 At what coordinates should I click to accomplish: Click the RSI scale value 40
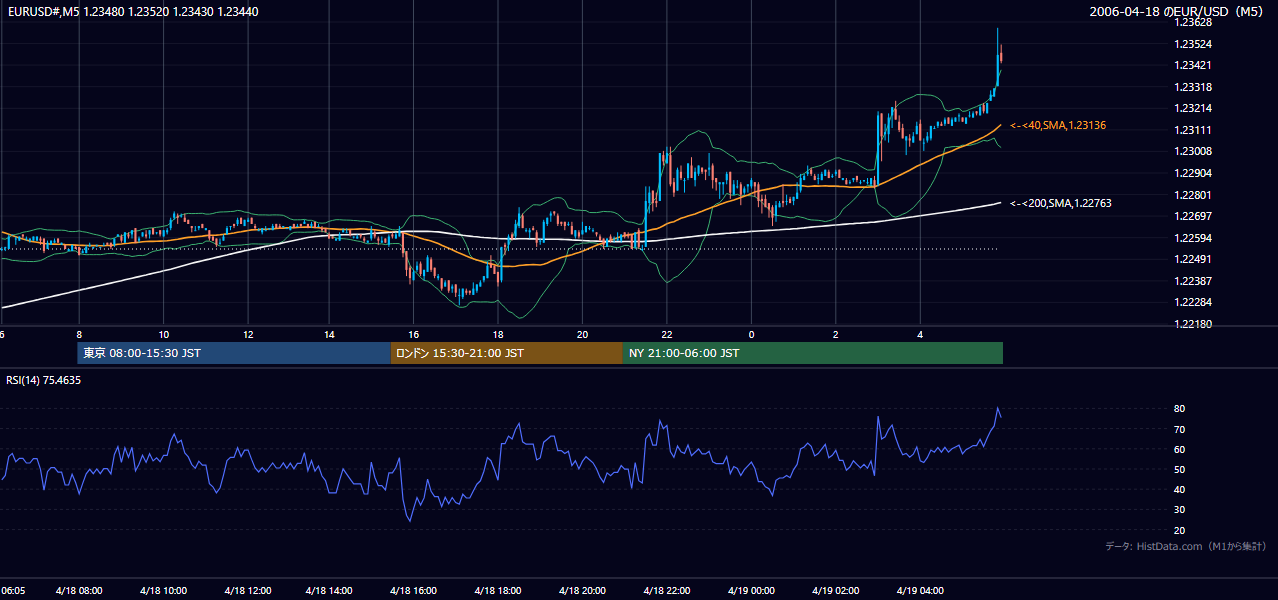point(1180,489)
